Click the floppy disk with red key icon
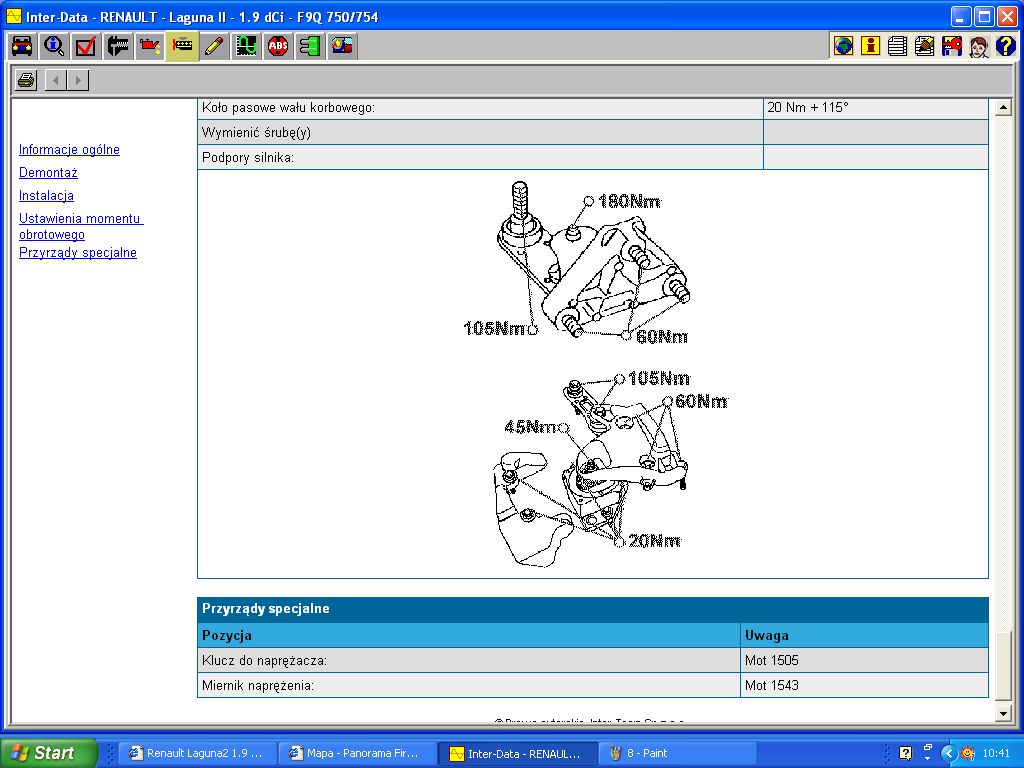Image resolution: width=1024 pixels, height=768 pixels. point(952,46)
